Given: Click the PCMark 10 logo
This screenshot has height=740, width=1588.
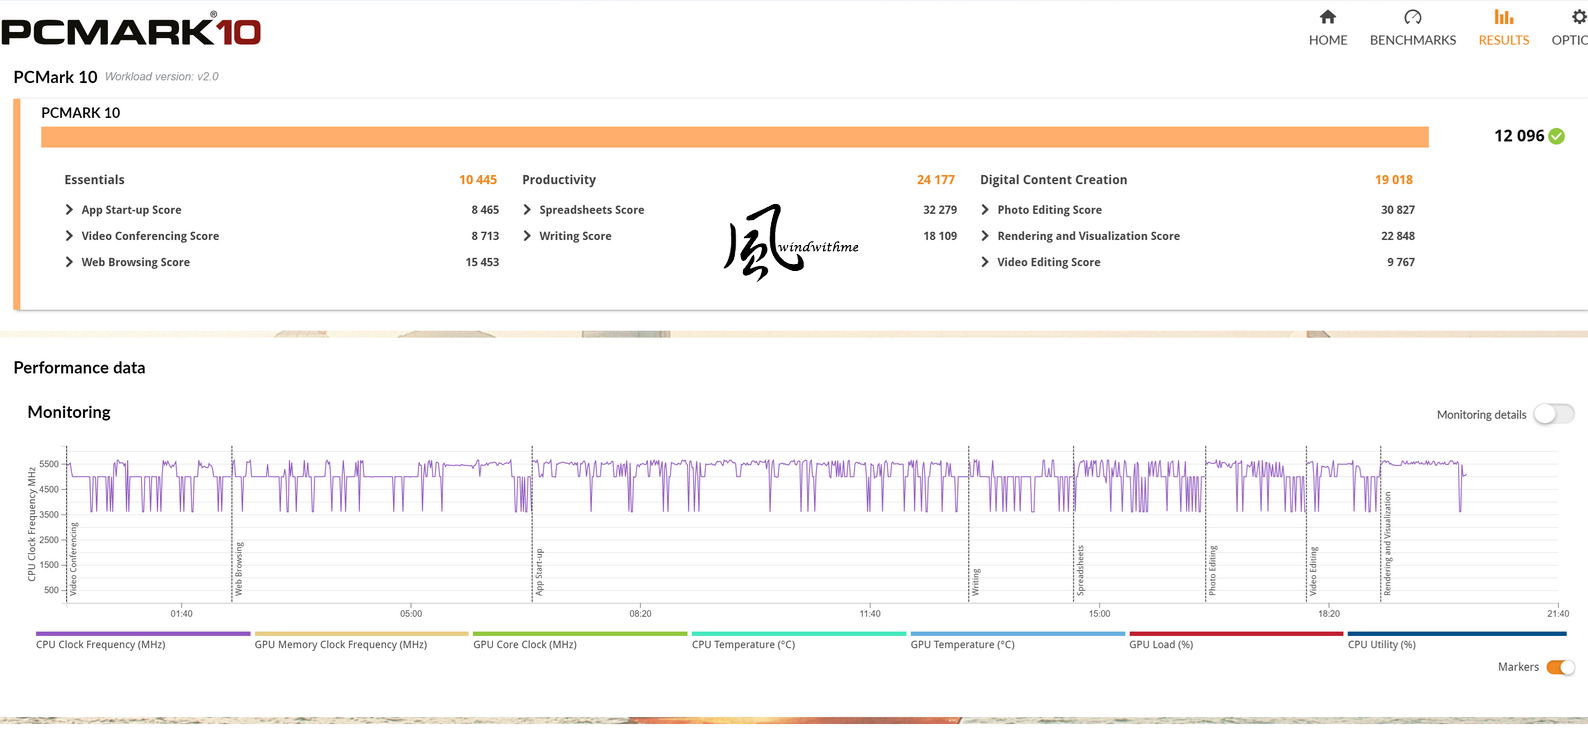Looking at the screenshot, I should point(131,31).
